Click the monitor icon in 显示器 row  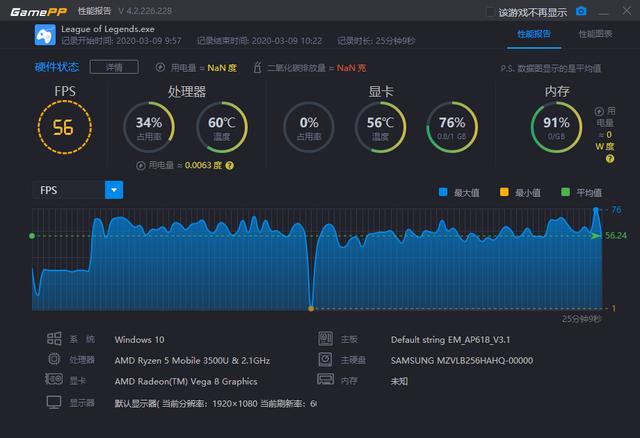54,402
